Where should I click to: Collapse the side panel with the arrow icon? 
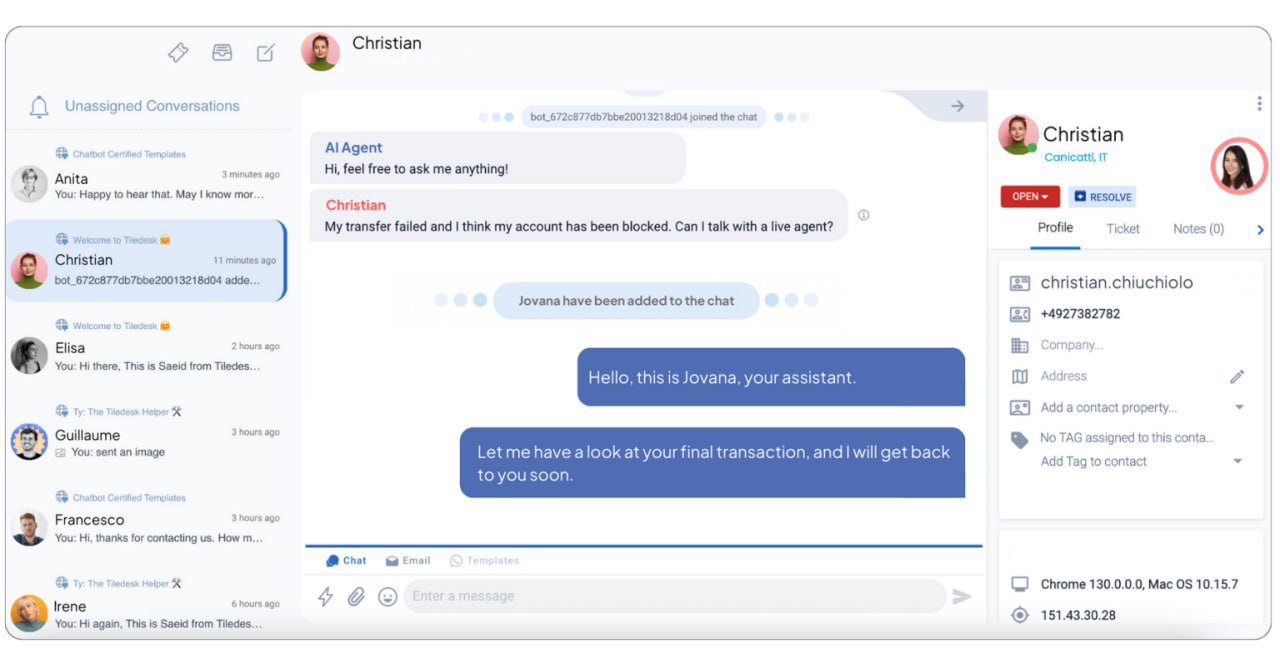click(957, 106)
